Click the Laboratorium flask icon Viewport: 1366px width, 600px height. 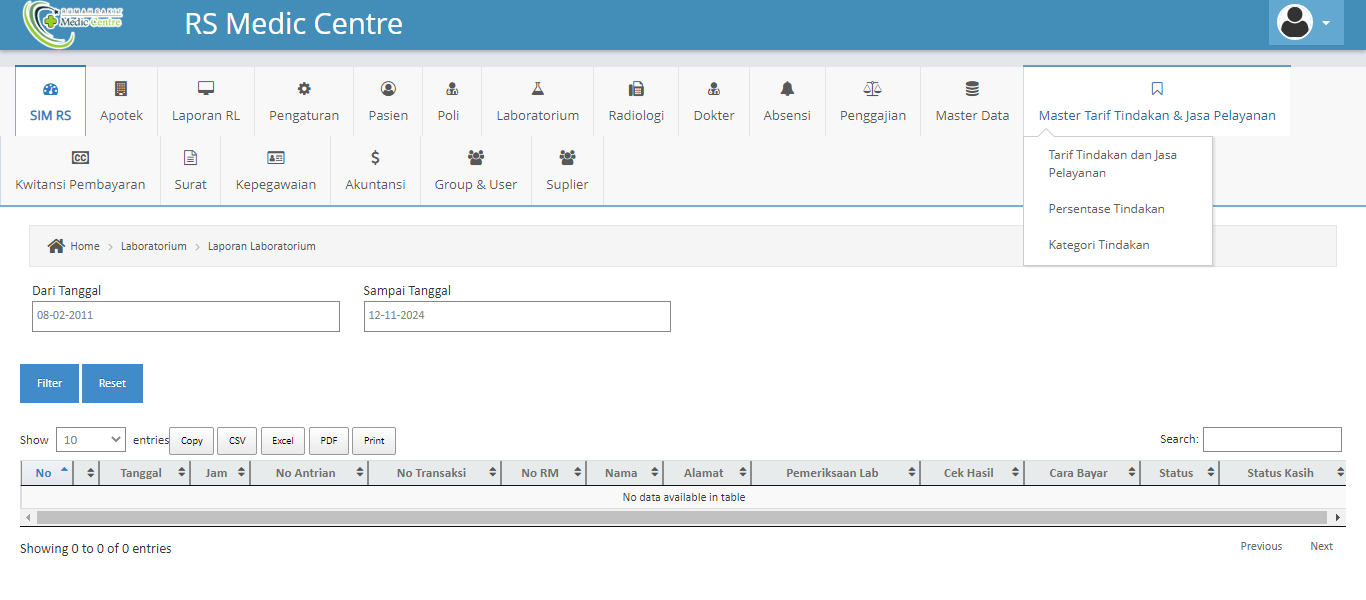tap(537, 89)
